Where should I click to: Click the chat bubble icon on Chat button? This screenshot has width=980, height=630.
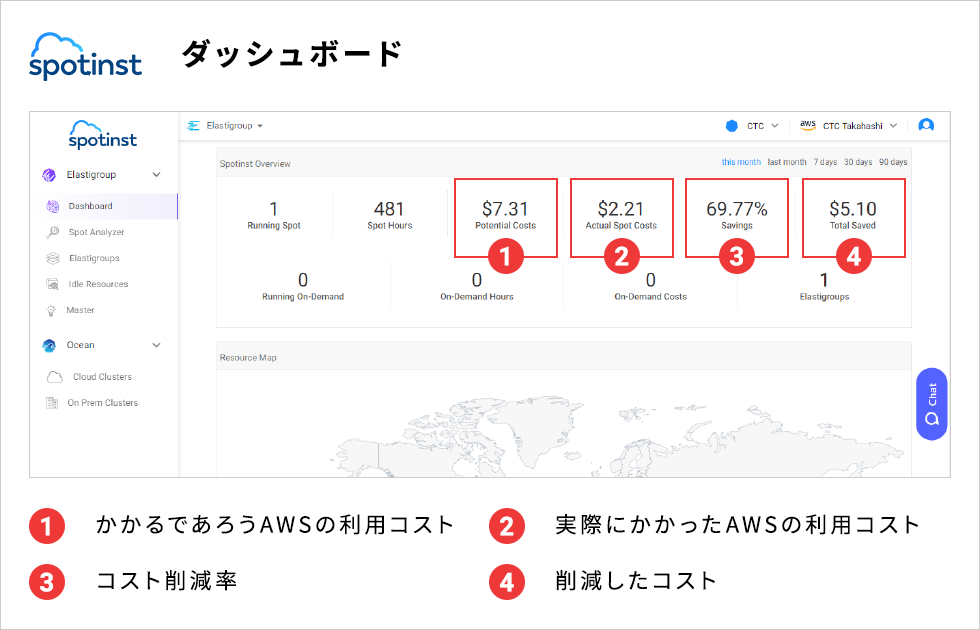(x=932, y=419)
